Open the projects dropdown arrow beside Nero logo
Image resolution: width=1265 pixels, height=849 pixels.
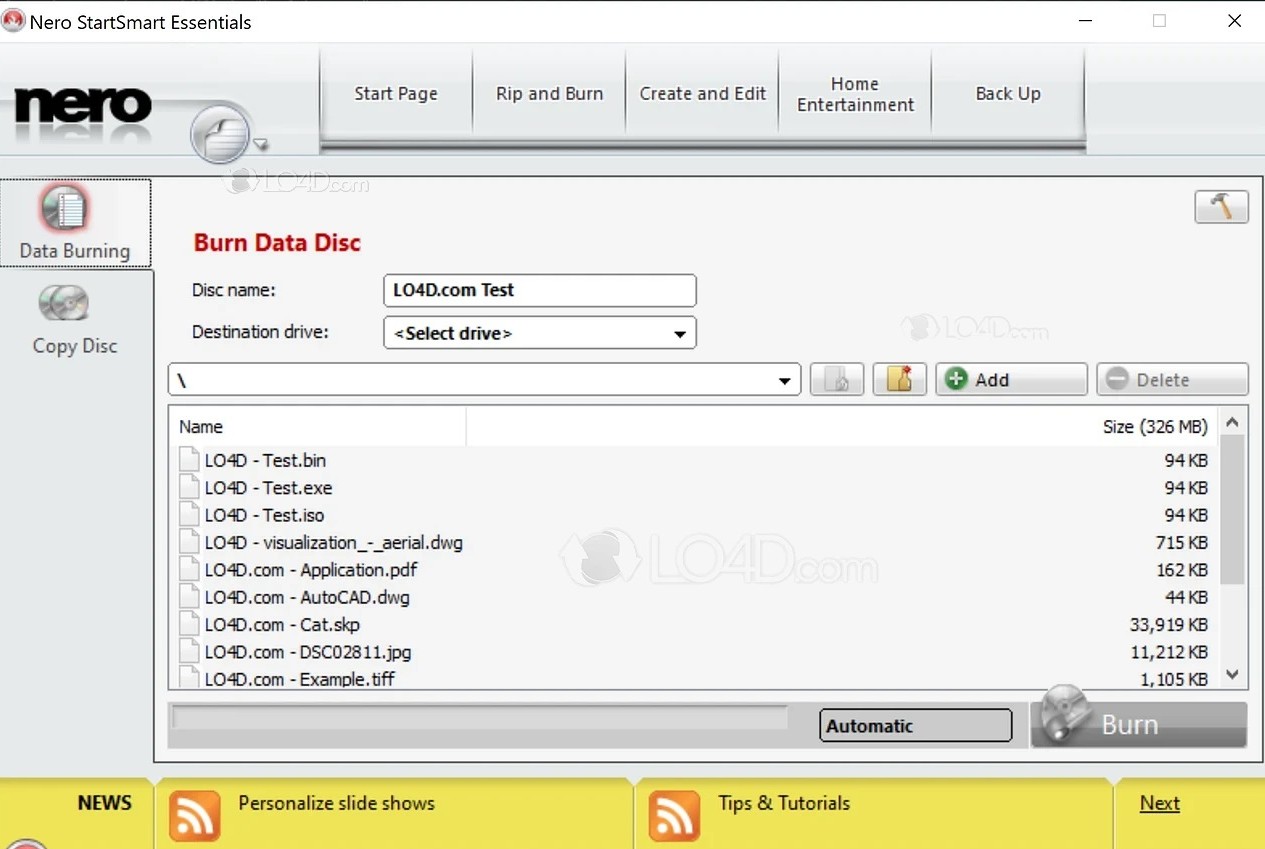(263, 144)
